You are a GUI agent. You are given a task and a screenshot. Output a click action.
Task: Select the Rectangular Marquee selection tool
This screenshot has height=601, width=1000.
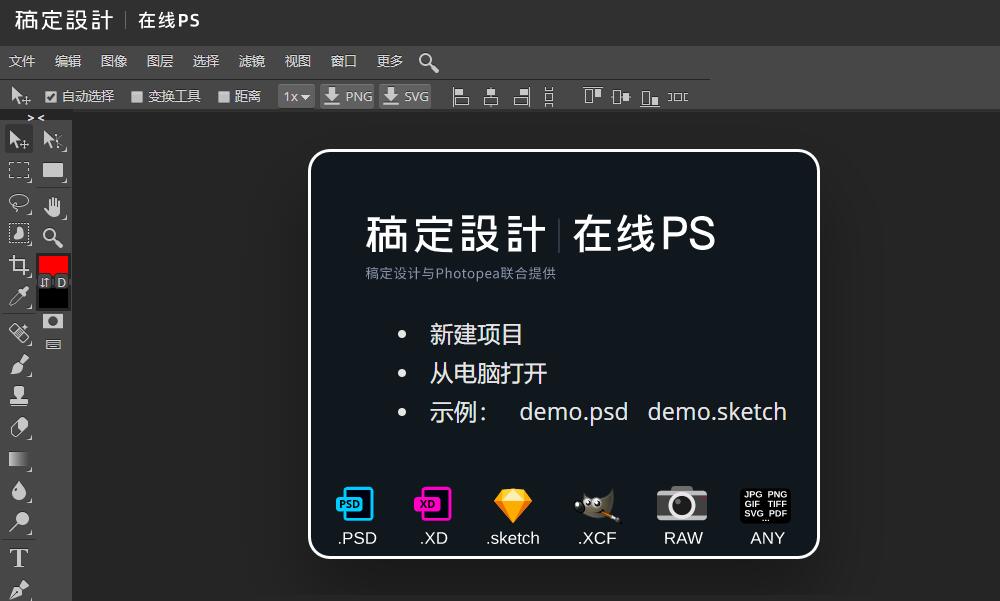tap(18, 171)
